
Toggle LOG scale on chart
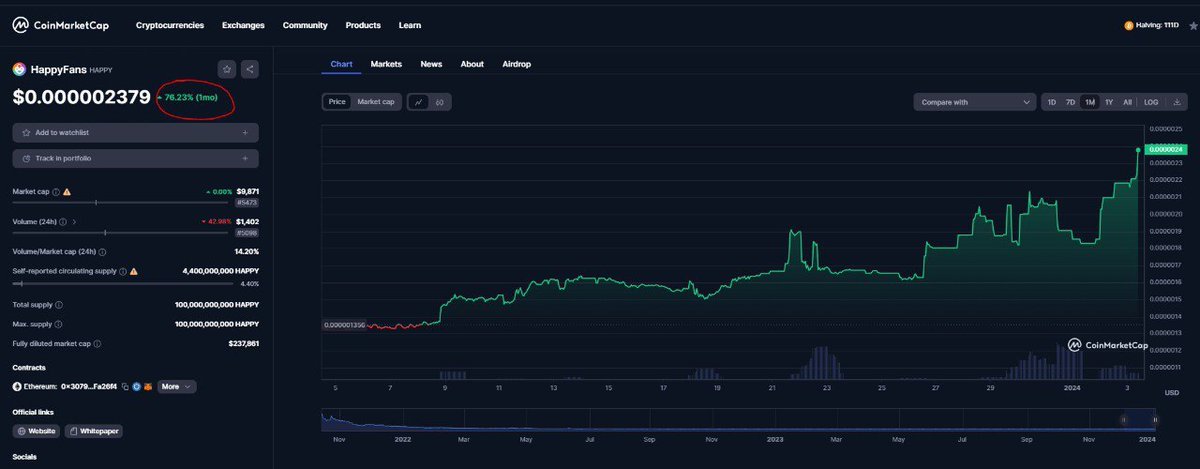[1151, 102]
